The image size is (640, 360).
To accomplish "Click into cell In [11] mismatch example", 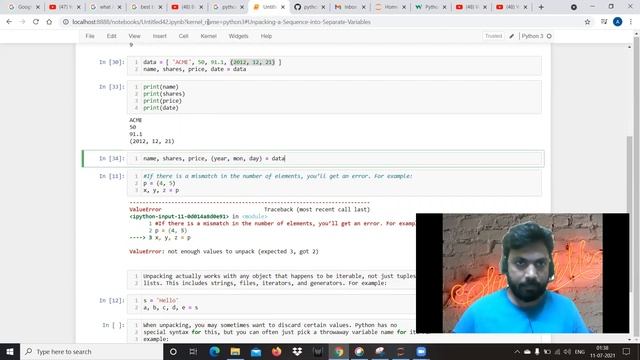I will pyautogui.click(x=335, y=183).
